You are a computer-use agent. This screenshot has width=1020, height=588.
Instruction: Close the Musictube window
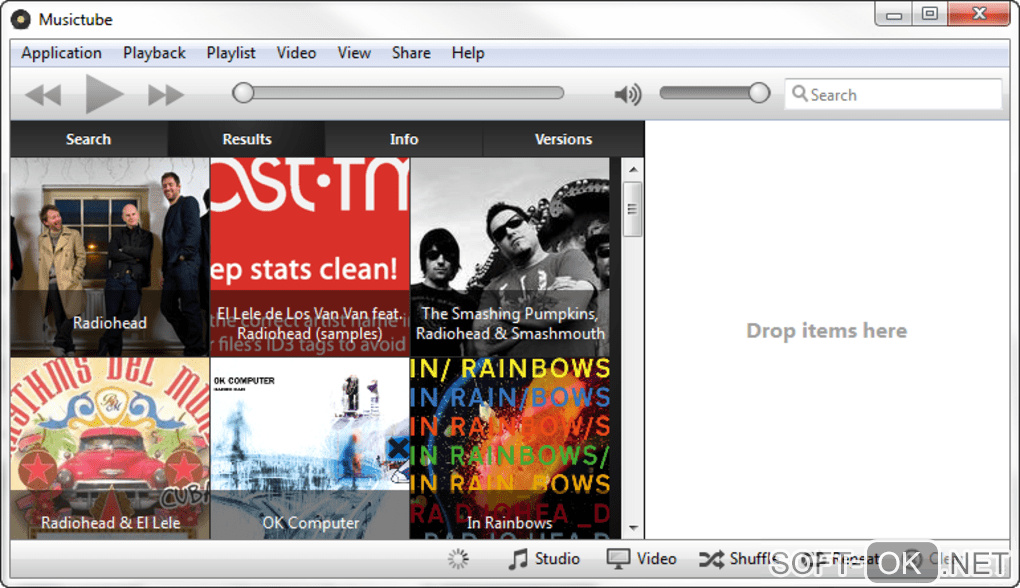(979, 14)
